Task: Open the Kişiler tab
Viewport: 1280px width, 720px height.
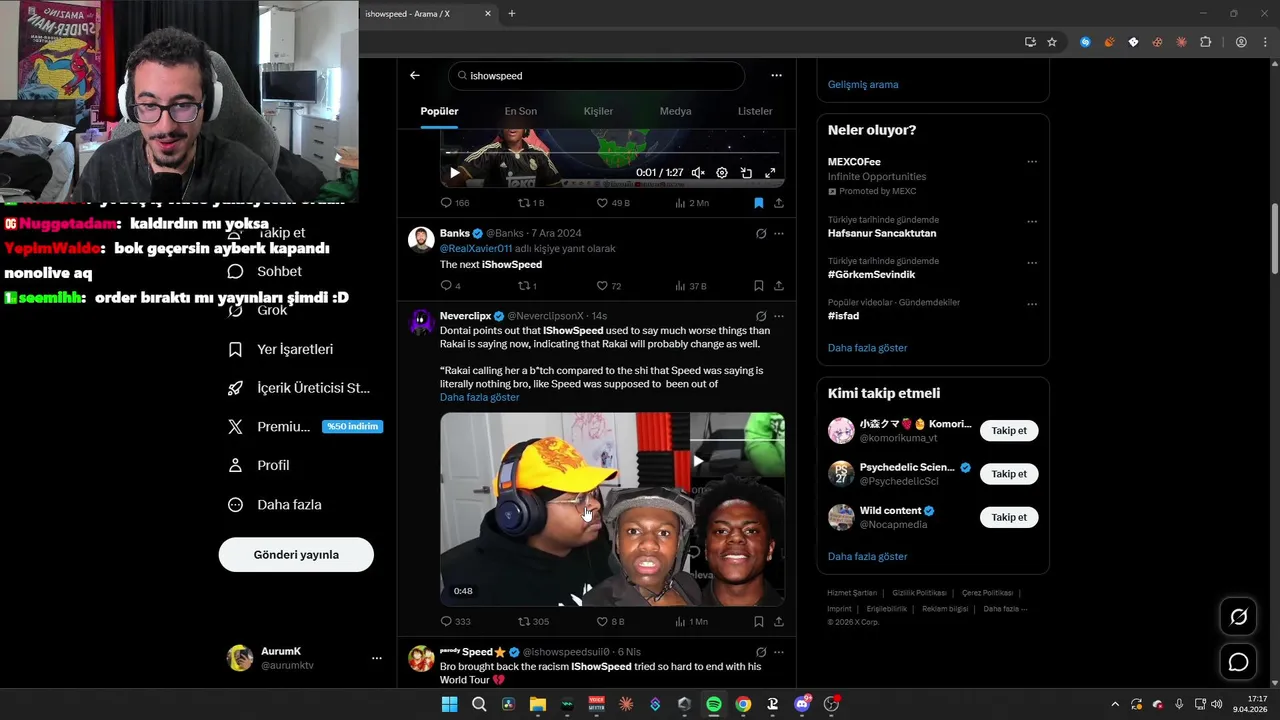Action: pos(598,111)
